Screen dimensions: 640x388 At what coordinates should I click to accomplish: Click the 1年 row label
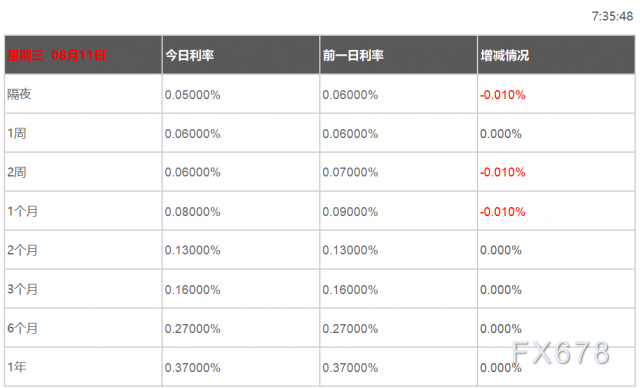17,367
